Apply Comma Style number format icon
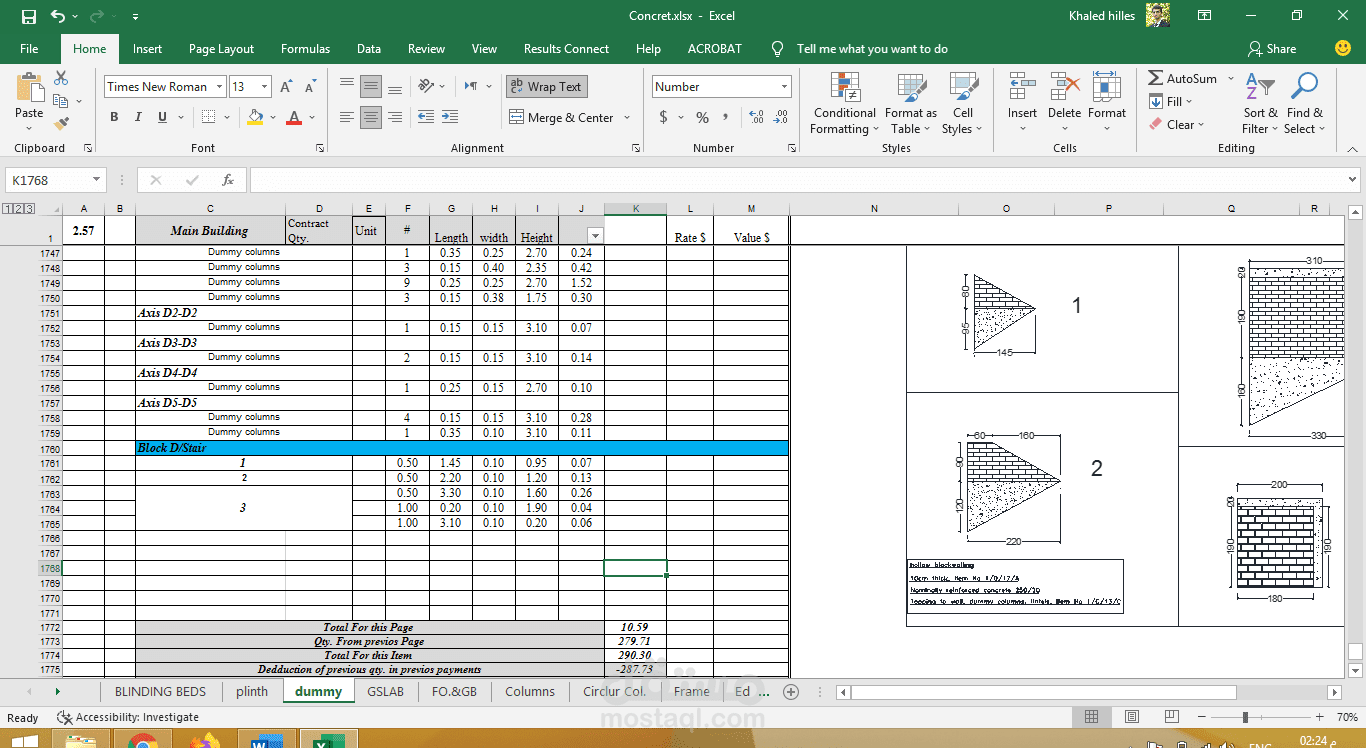Image resolution: width=1366 pixels, height=748 pixels. coord(727,117)
